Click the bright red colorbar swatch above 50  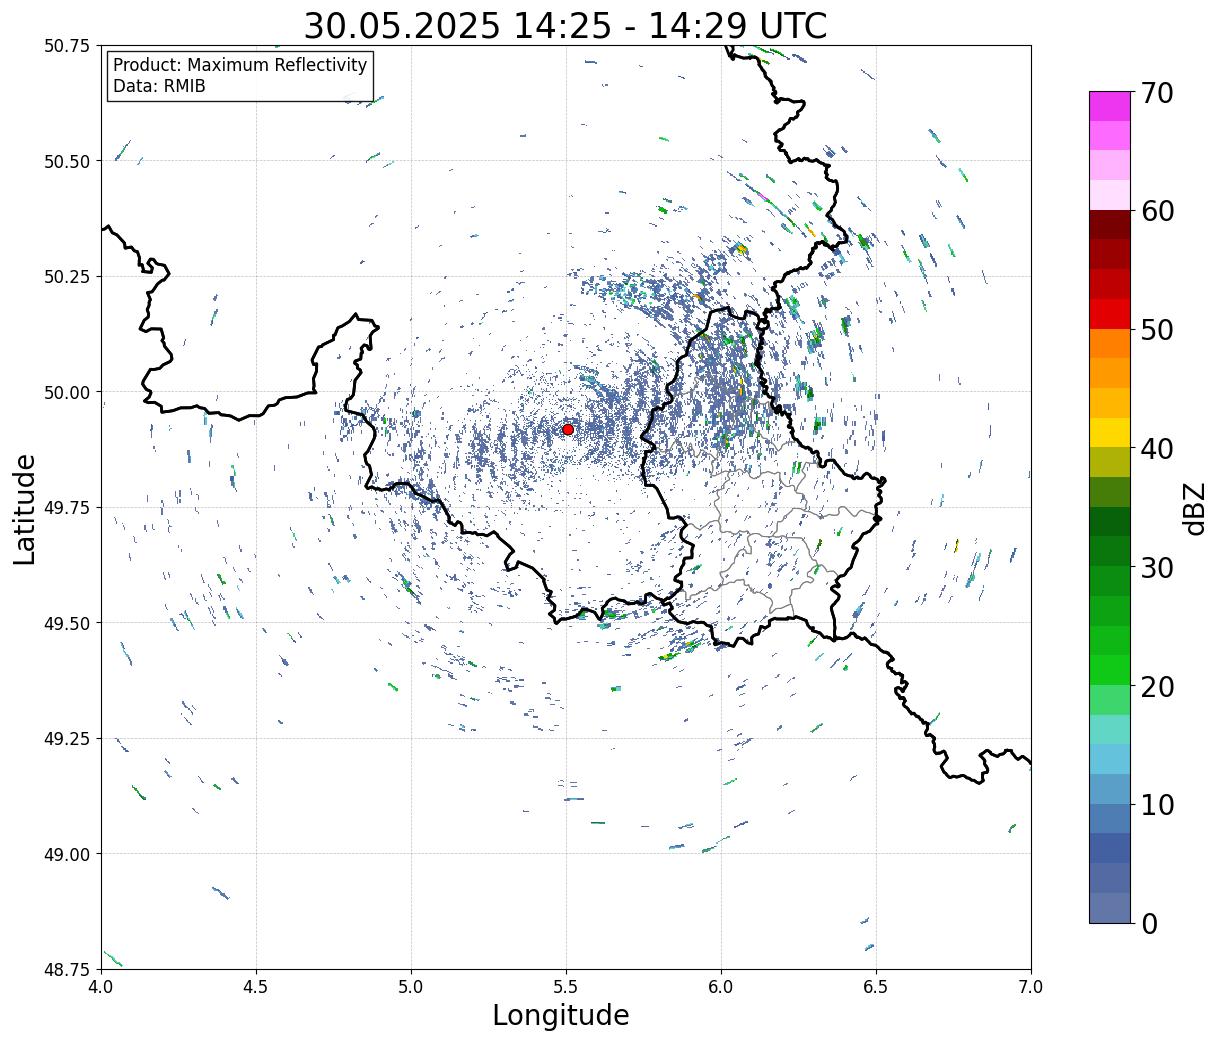point(1110,313)
